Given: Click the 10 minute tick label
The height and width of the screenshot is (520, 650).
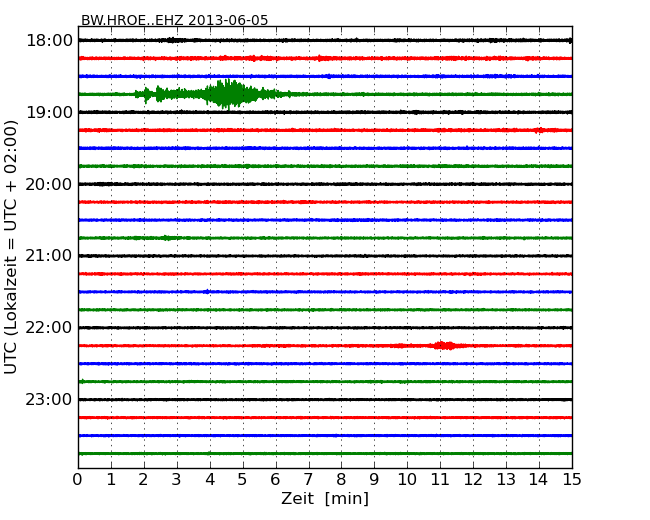Looking at the screenshot, I should [407, 480].
